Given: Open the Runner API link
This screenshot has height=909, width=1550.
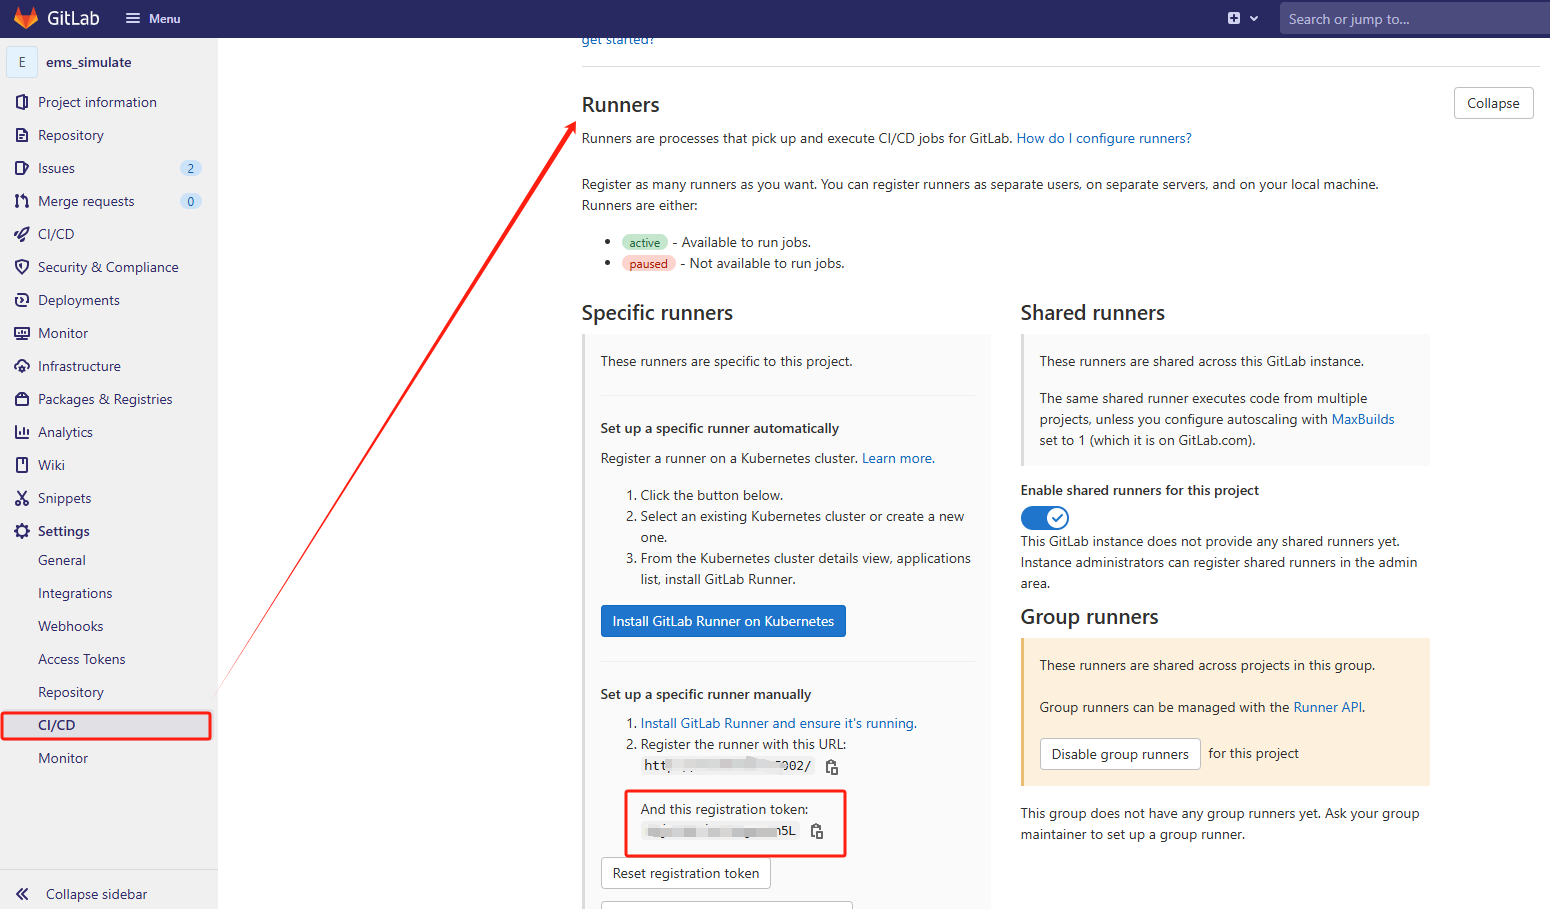Looking at the screenshot, I should coord(1328,707).
